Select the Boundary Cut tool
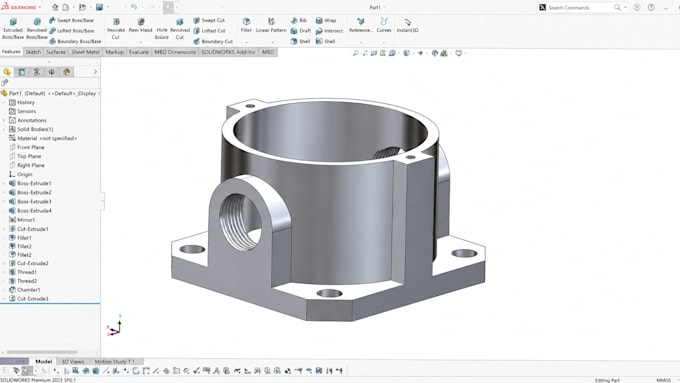680x383 pixels. [x=213, y=41]
